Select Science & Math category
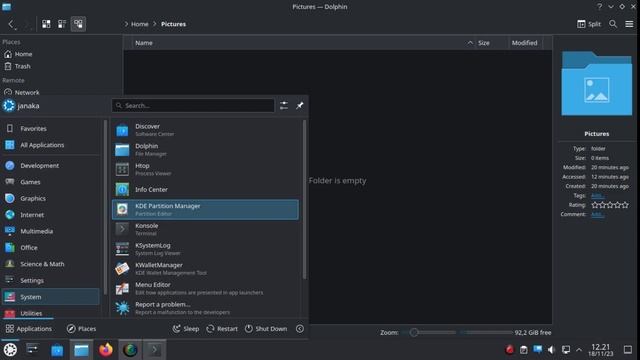The image size is (640, 360). (51, 264)
